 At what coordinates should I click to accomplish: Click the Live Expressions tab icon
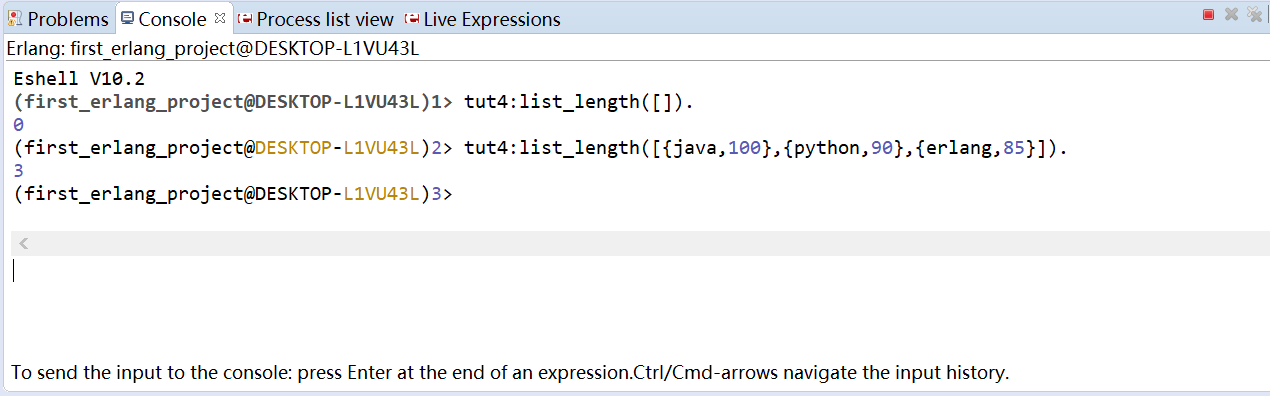click(x=412, y=19)
